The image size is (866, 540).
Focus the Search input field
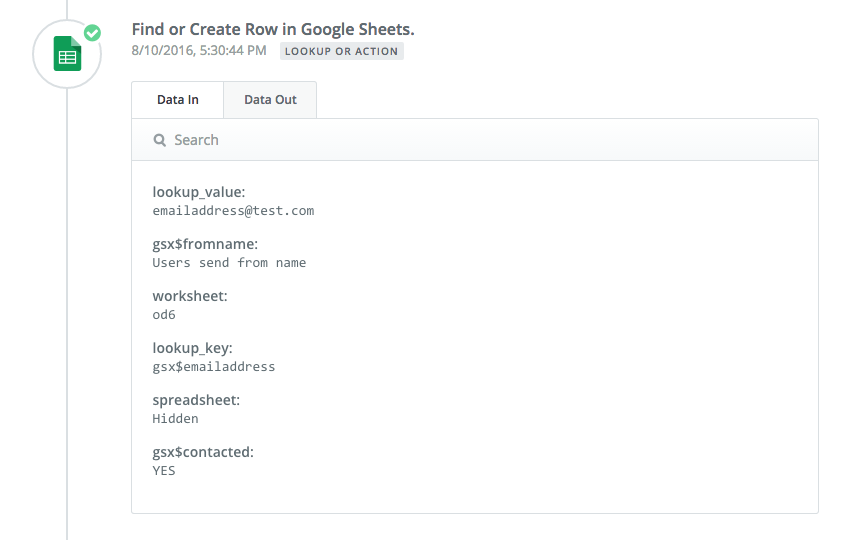coord(475,140)
